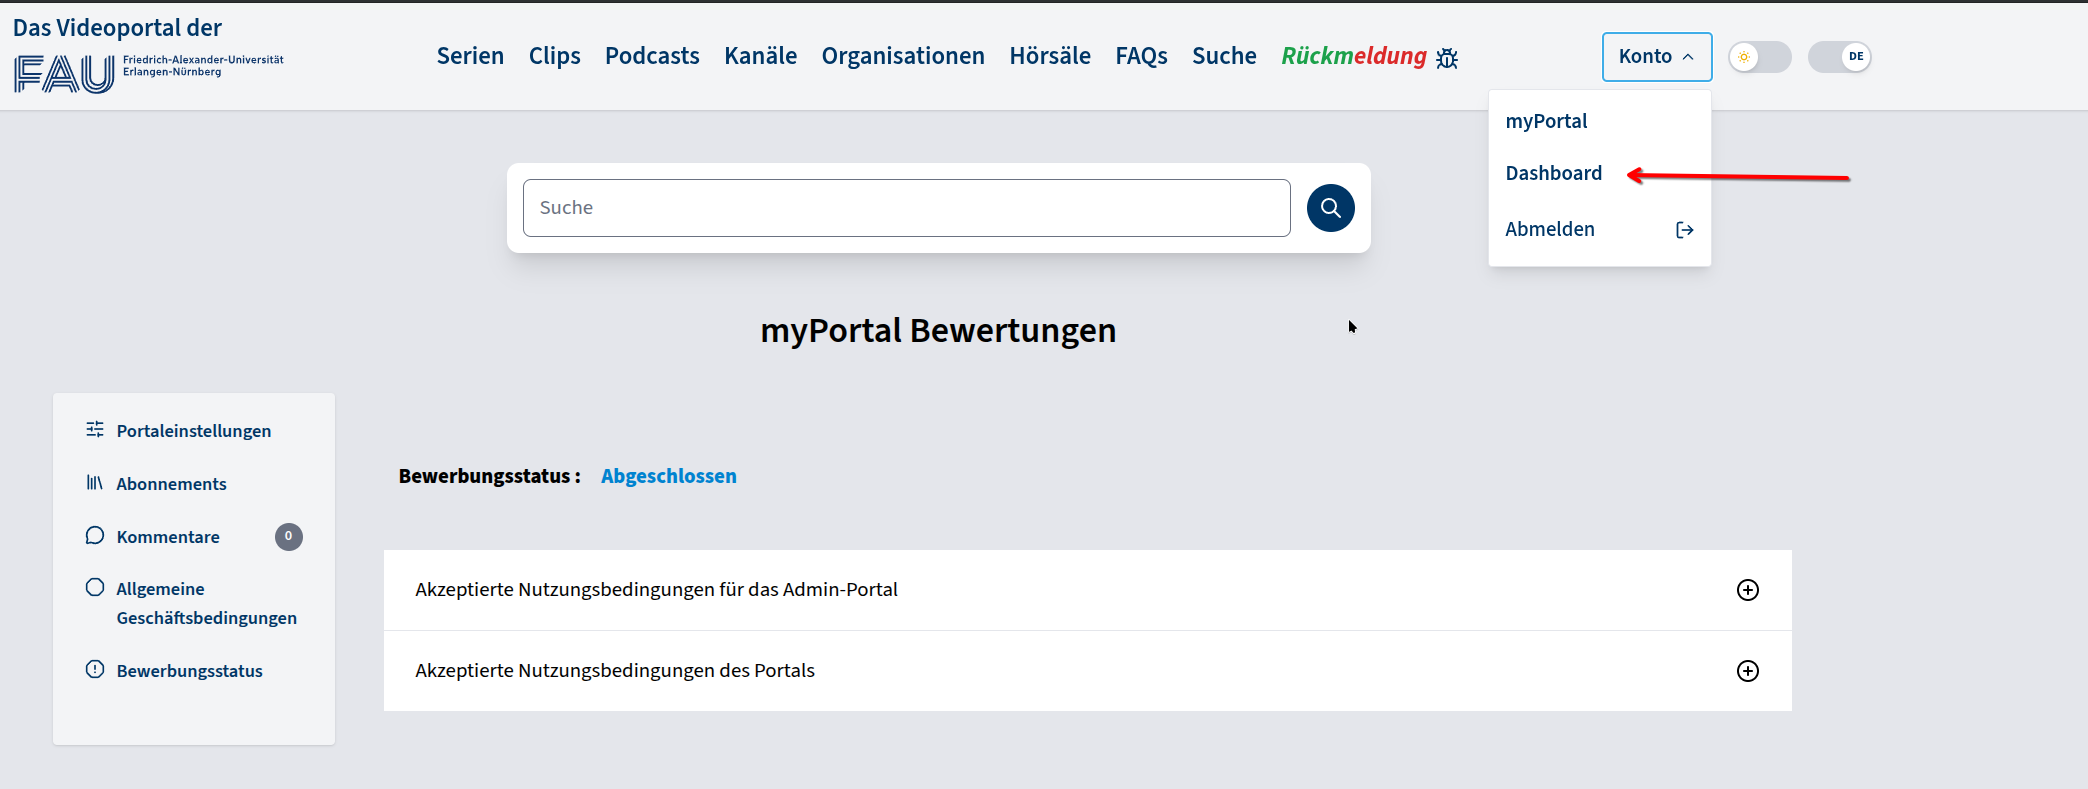Image resolution: width=2088 pixels, height=789 pixels.
Task: Click the circle icon beside Allgemeine Geschäftsbedingungen
Action: 95,588
